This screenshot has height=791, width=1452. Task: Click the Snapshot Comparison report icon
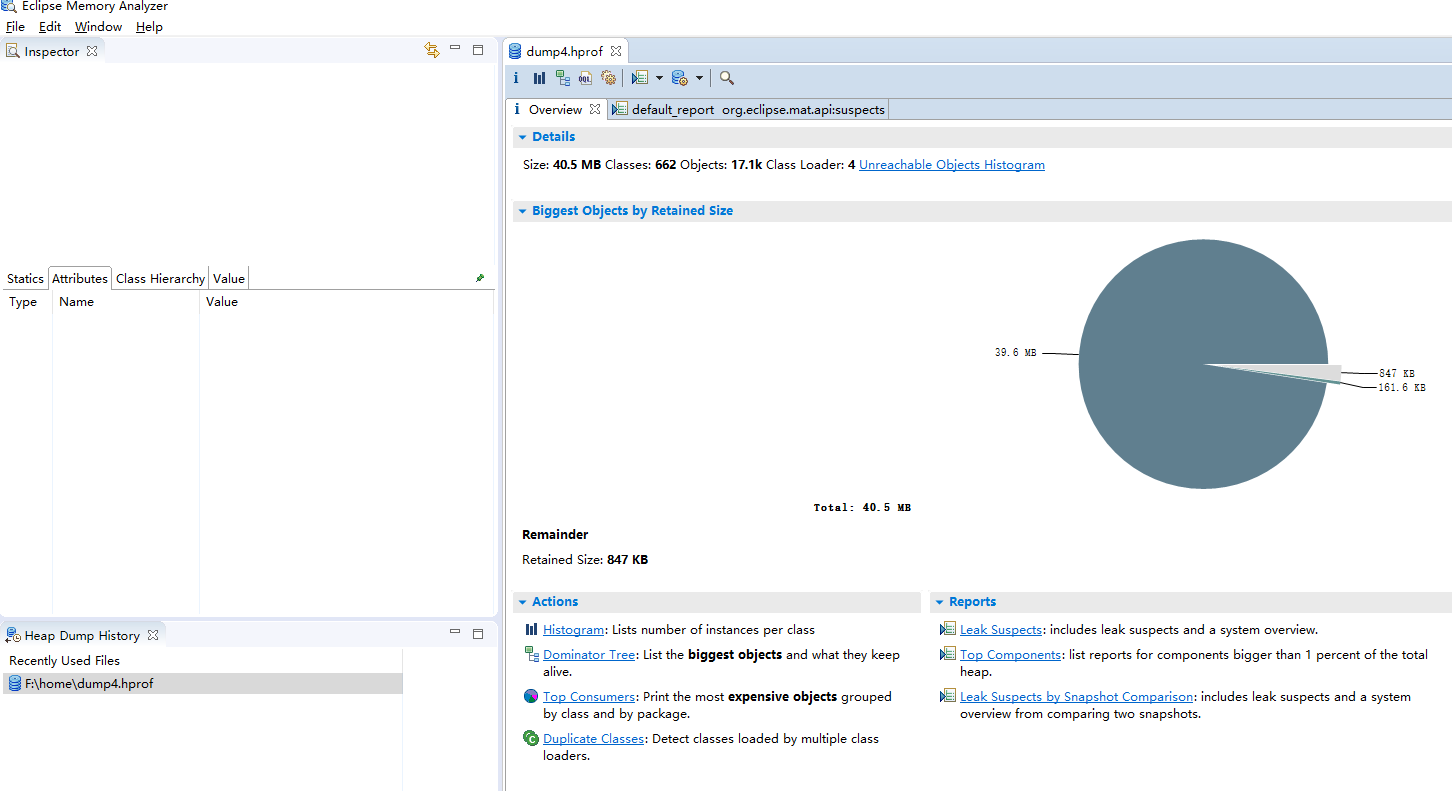pyautogui.click(x=948, y=696)
